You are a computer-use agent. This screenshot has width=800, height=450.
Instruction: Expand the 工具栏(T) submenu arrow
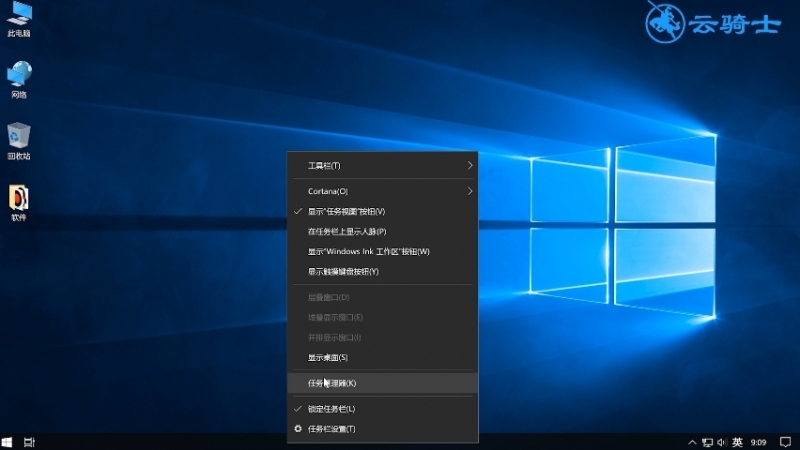click(469, 165)
